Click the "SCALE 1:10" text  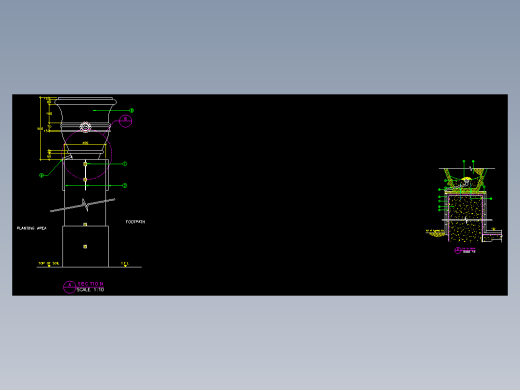(x=90, y=290)
